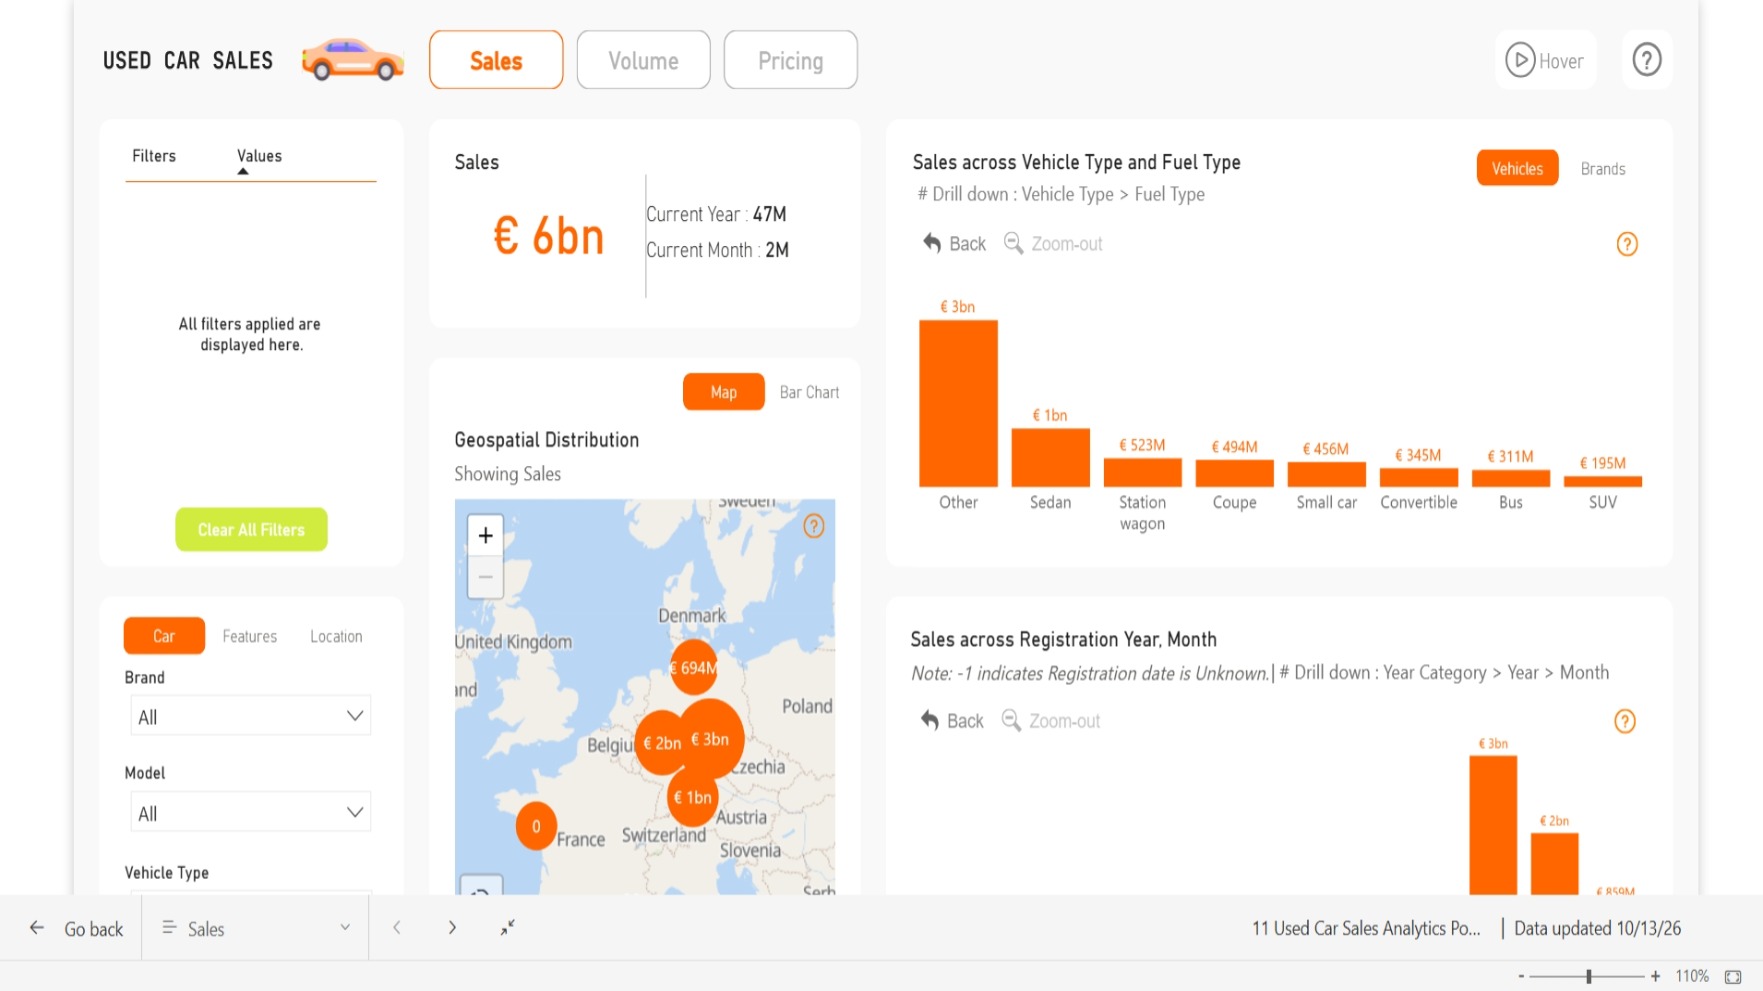Switch chart view to Vehicles
This screenshot has height=991, width=1763.
(x=1517, y=169)
